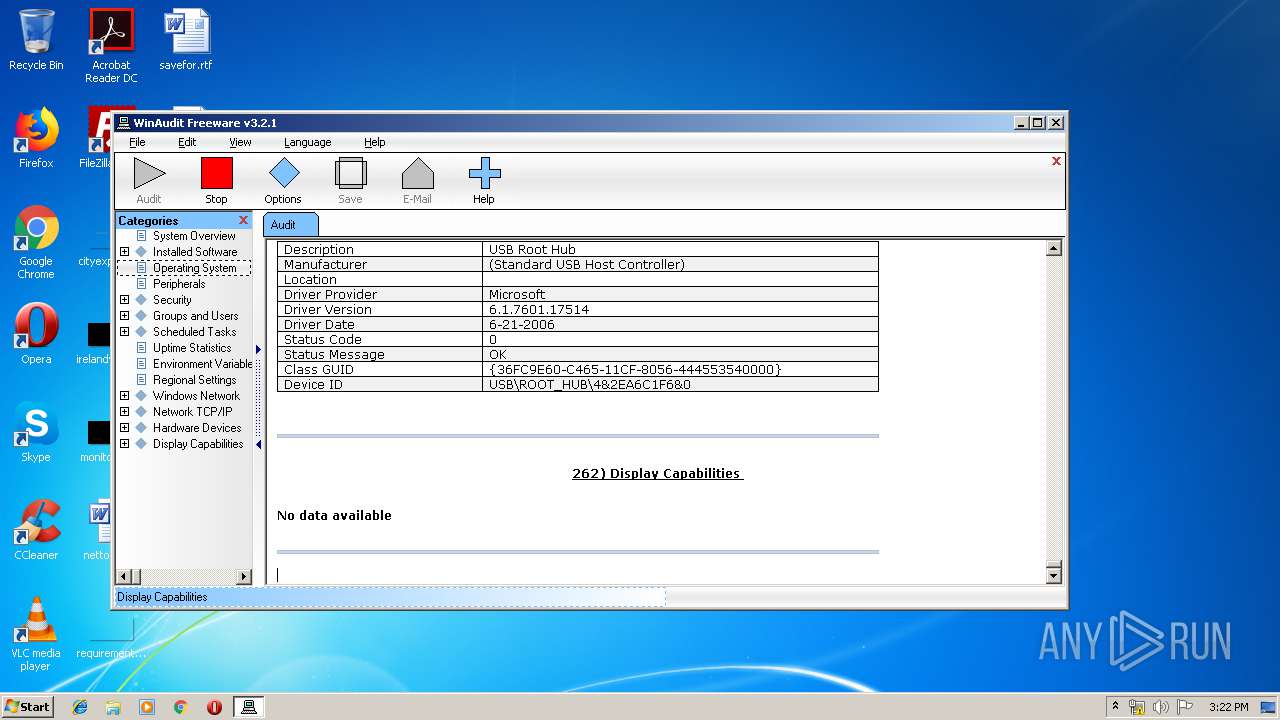Open Chrome from the taskbar
This screenshot has width=1280, height=720.
180,707
